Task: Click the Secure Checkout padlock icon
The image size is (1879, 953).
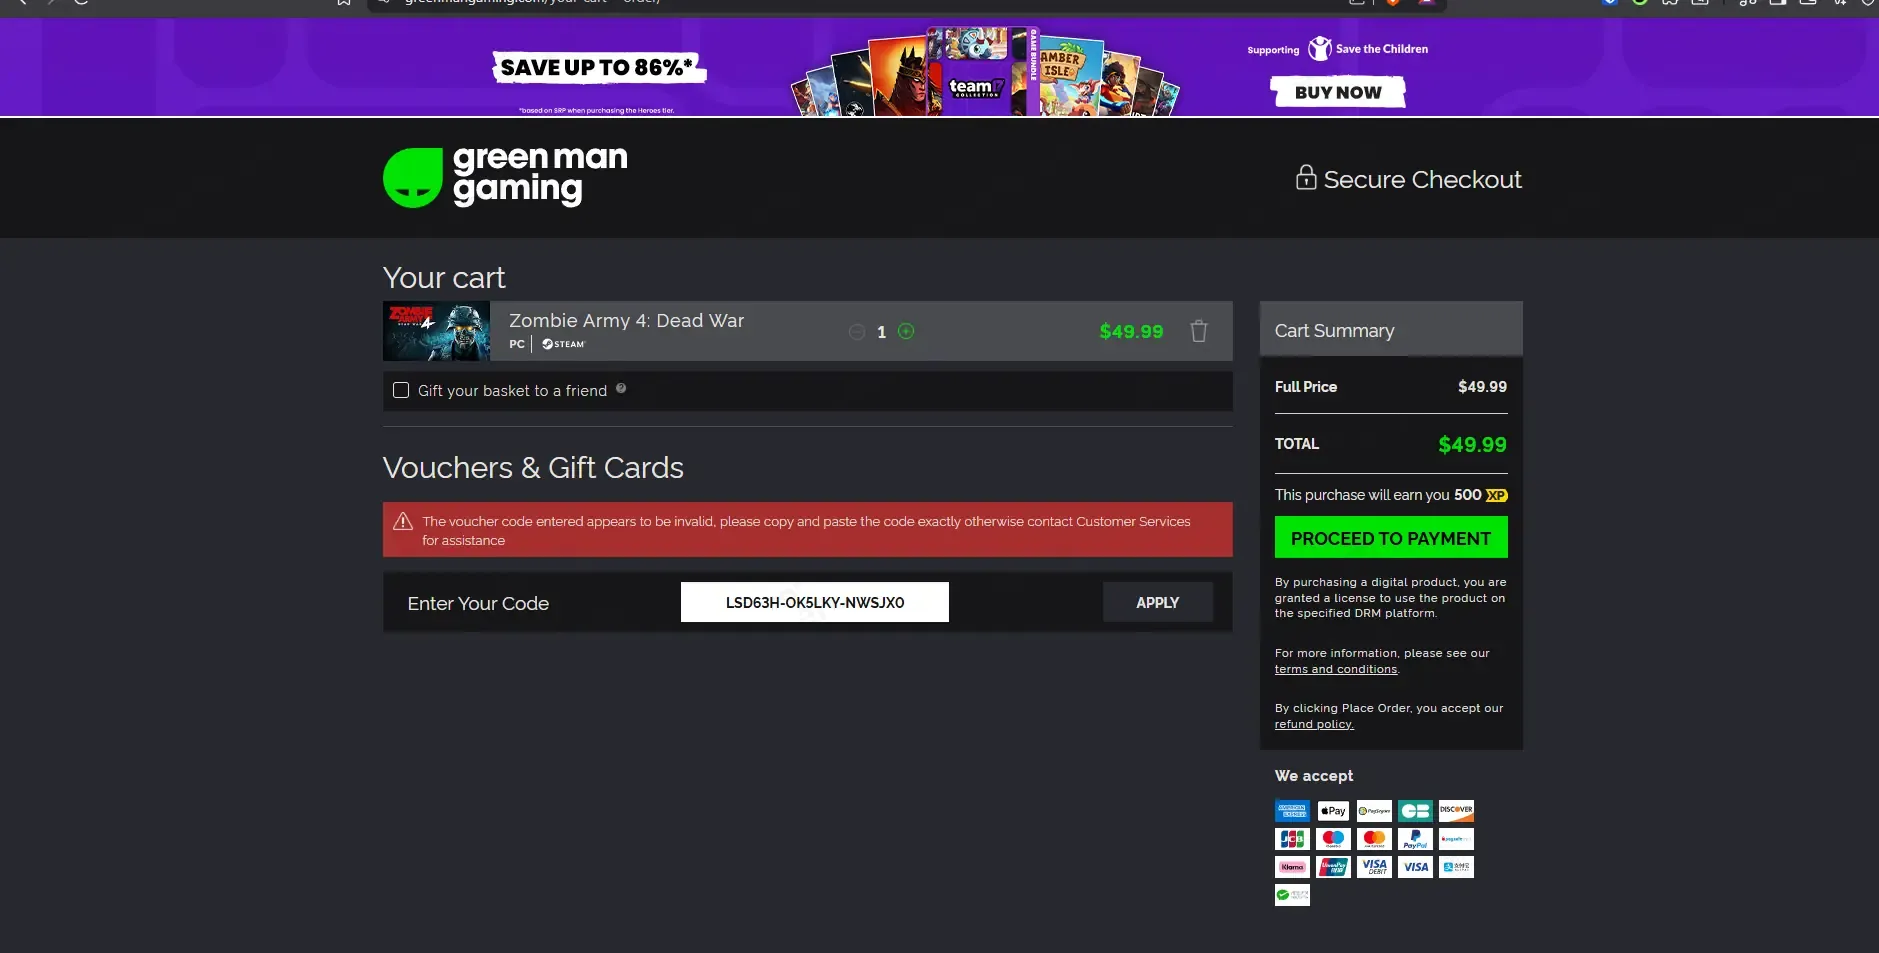Action: 1306,177
